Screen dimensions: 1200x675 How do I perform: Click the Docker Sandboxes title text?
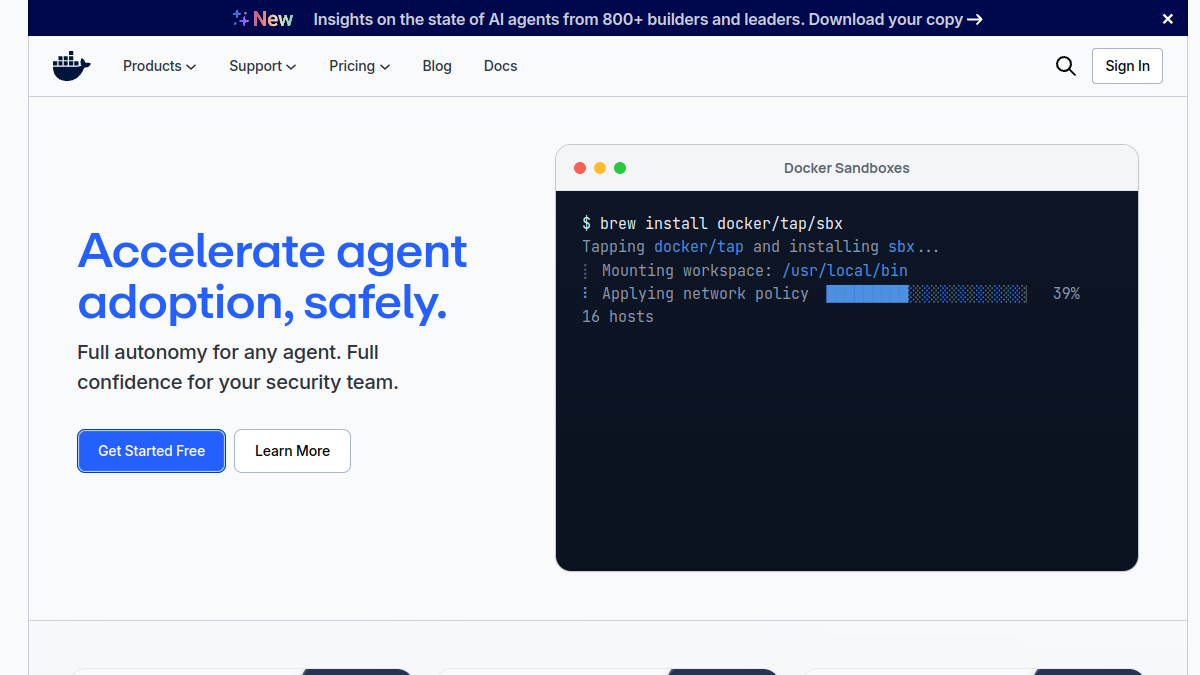point(847,168)
